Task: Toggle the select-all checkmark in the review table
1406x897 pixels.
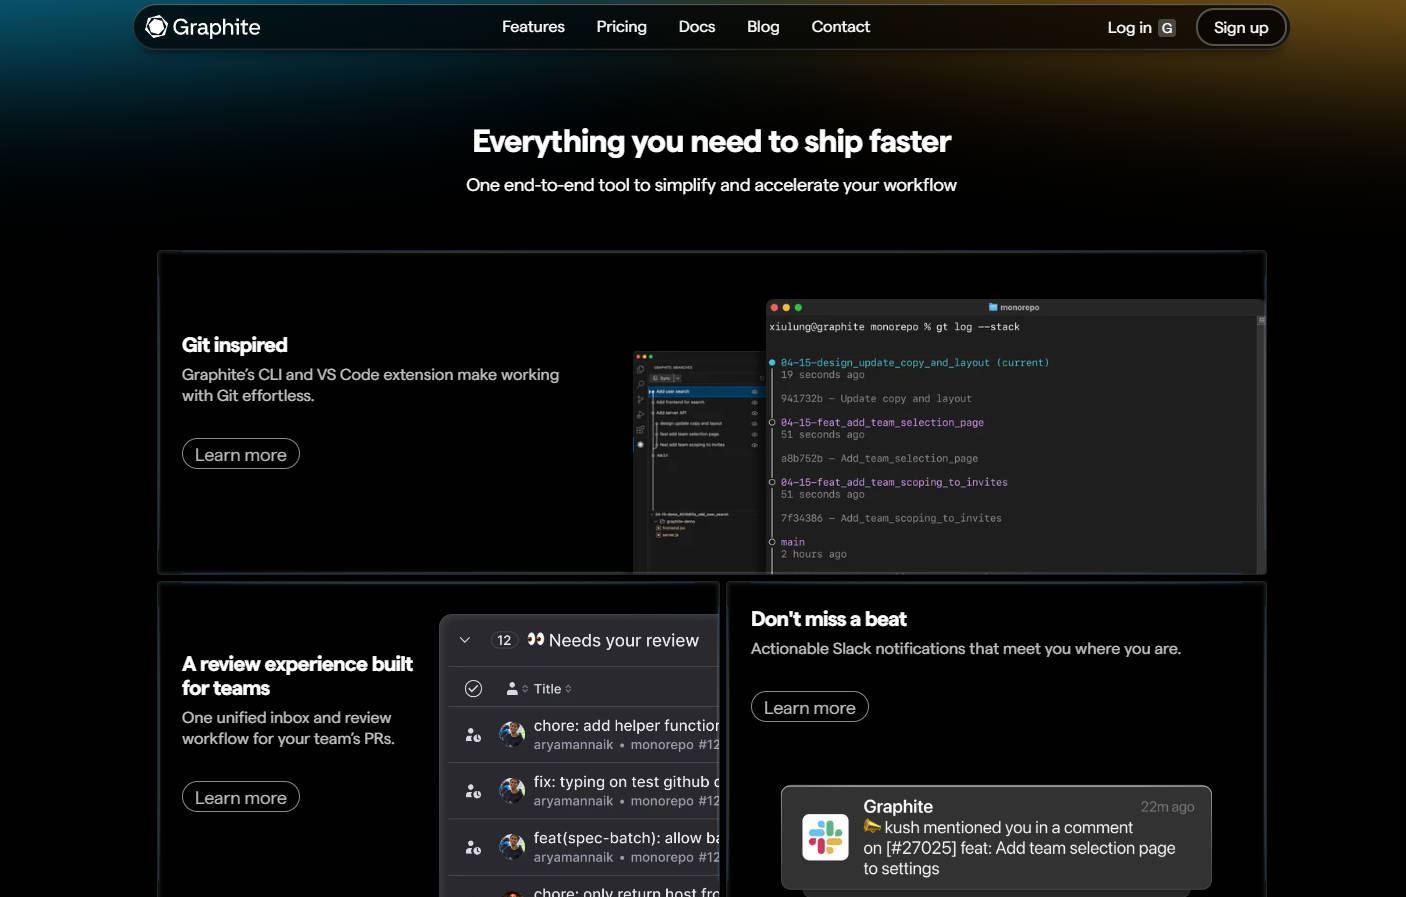Action: click(x=474, y=688)
